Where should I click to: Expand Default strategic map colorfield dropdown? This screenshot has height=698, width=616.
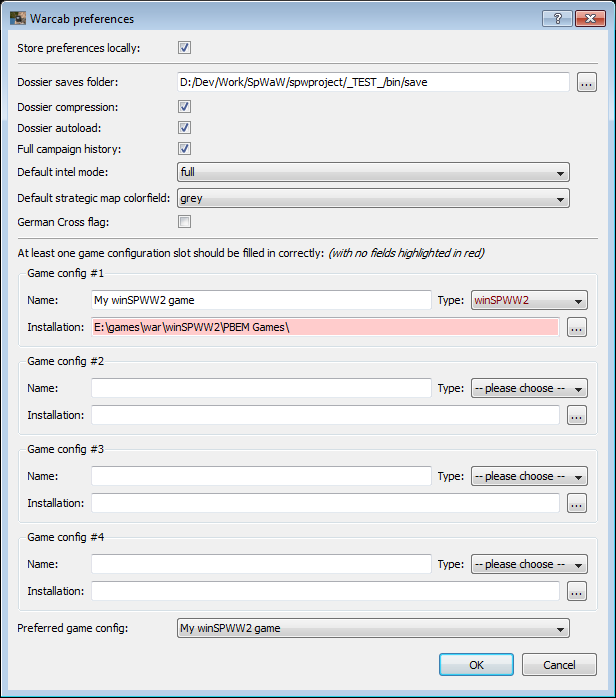(373, 198)
